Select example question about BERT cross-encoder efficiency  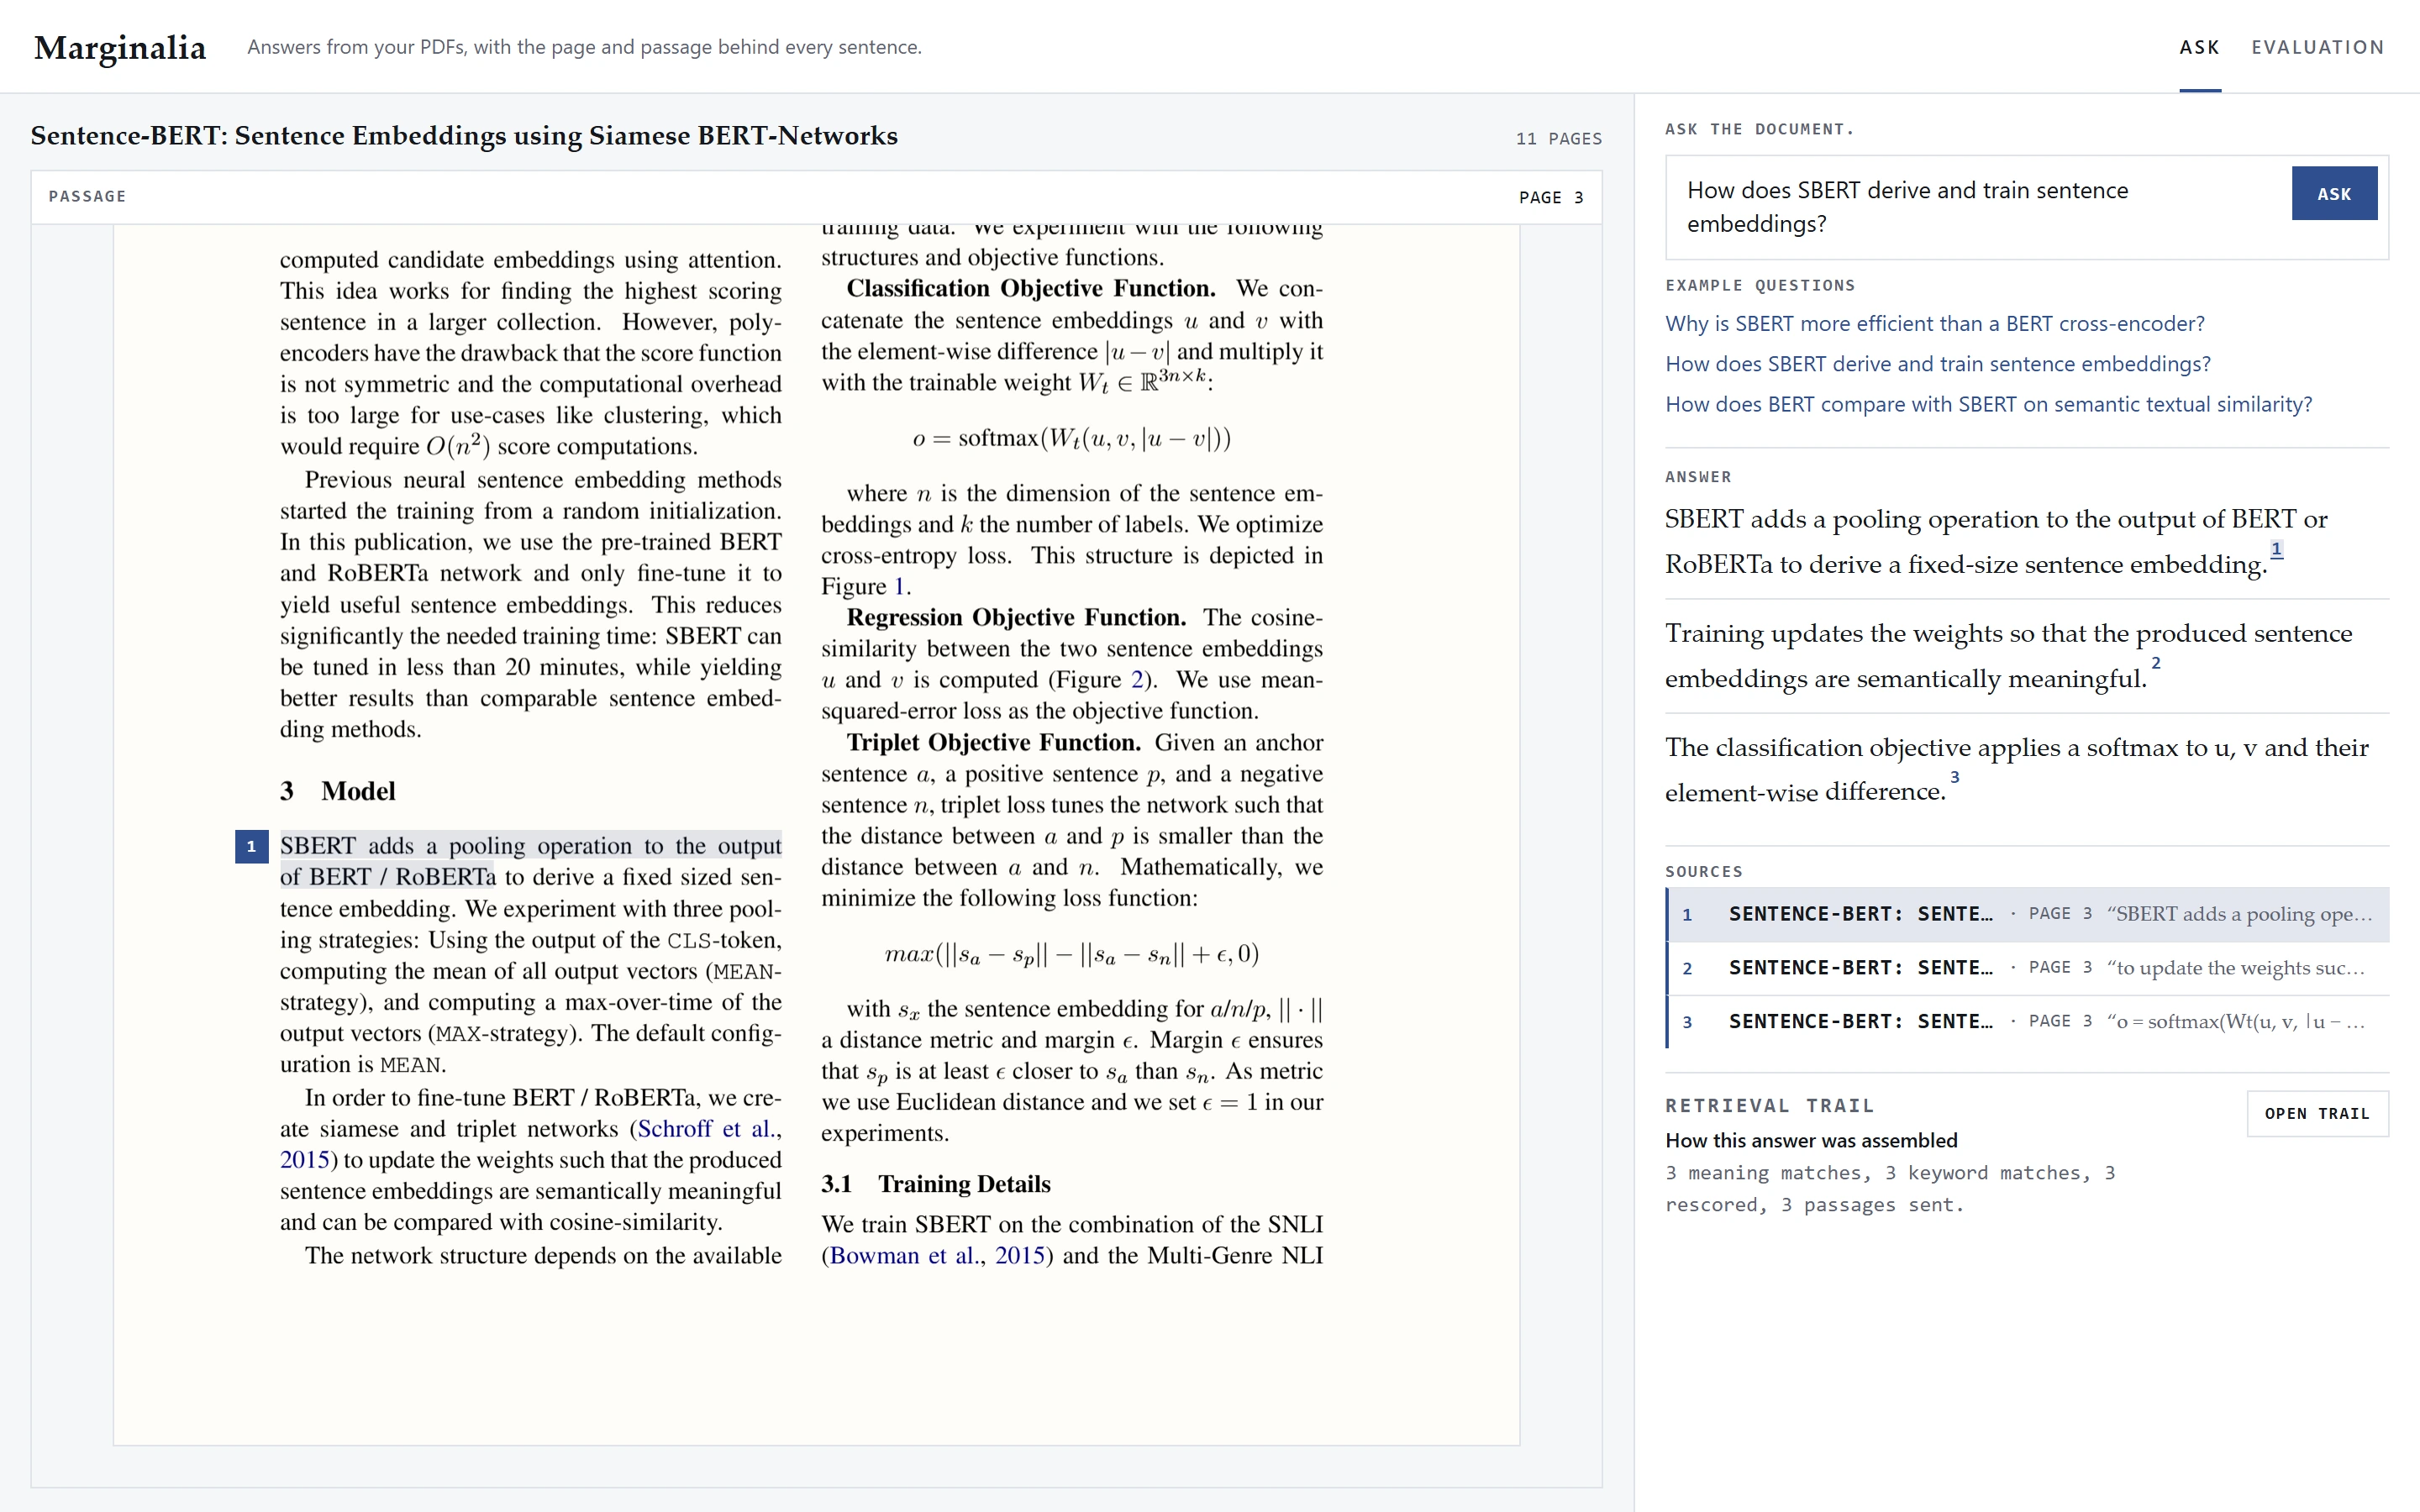1934,324
